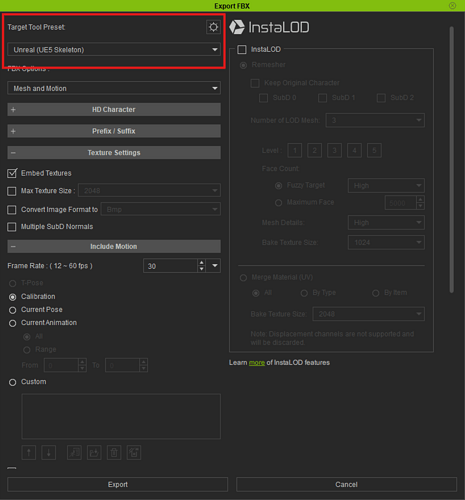This screenshot has height=500, width=465.
Task: Select the Merge Material (UV) radio option
Action: (x=243, y=278)
